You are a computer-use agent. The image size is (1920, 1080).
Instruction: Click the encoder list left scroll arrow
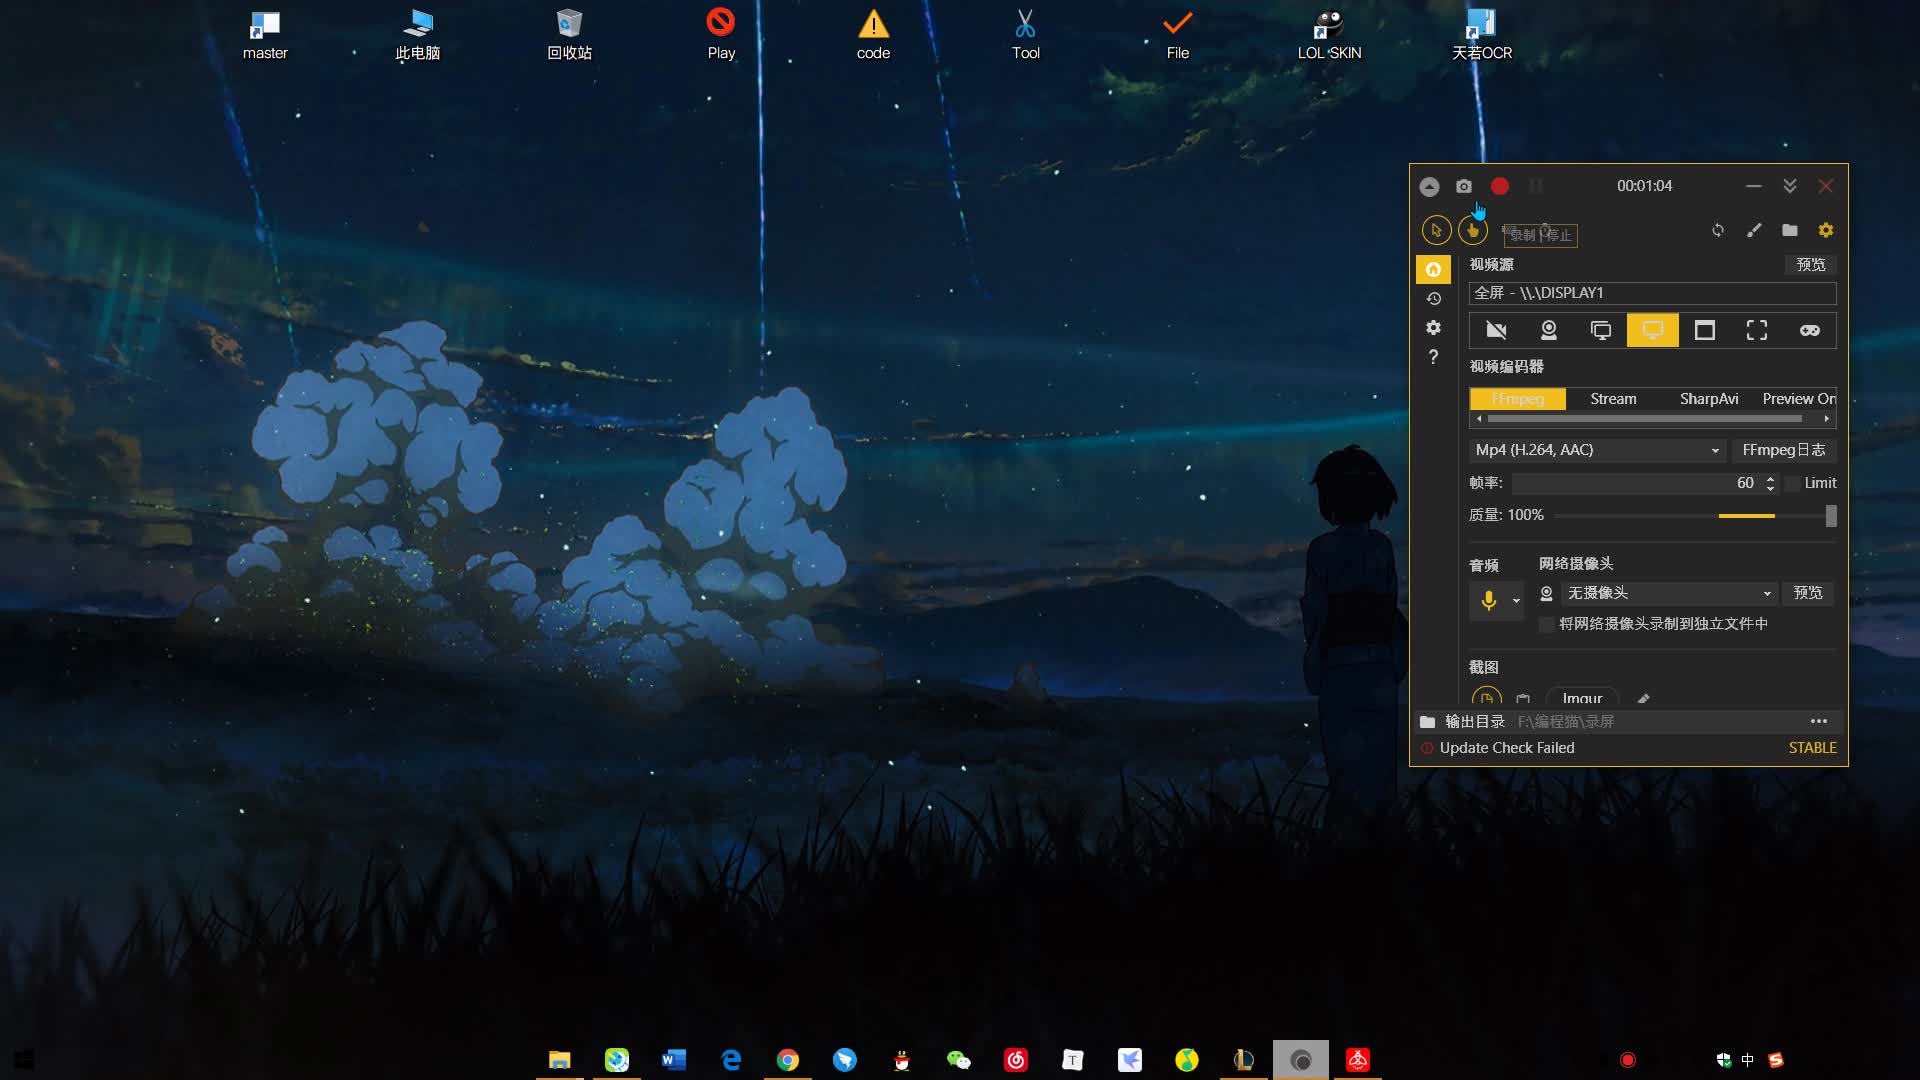coord(1479,419)
